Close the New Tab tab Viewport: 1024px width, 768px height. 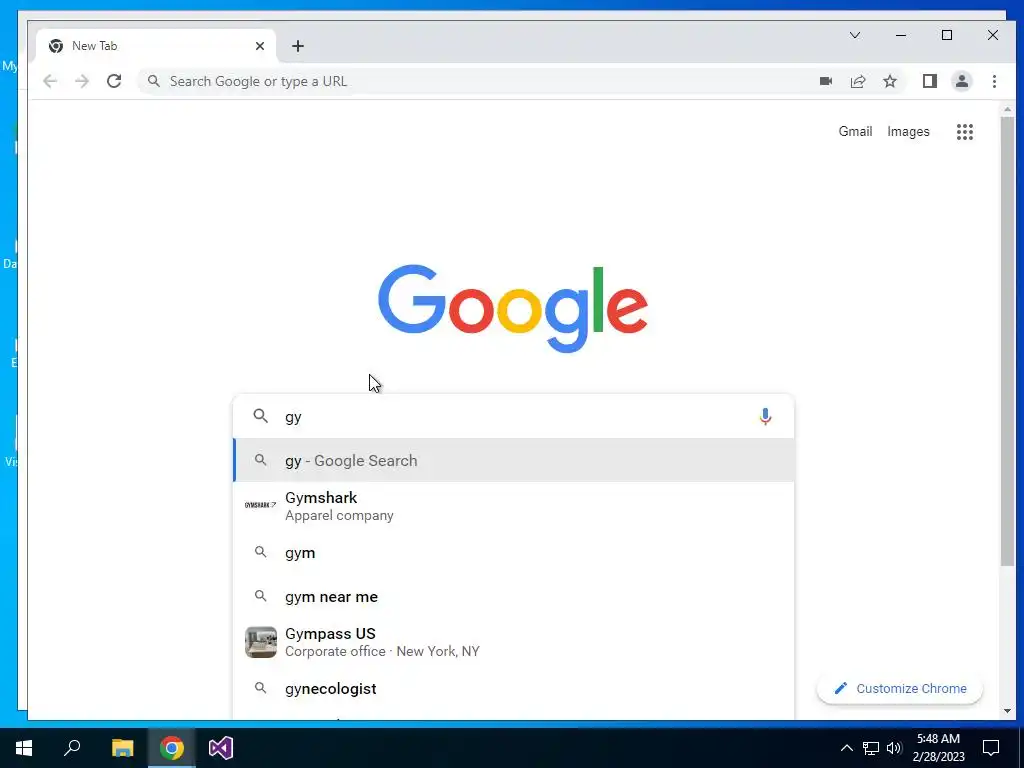tap(260, 46)
